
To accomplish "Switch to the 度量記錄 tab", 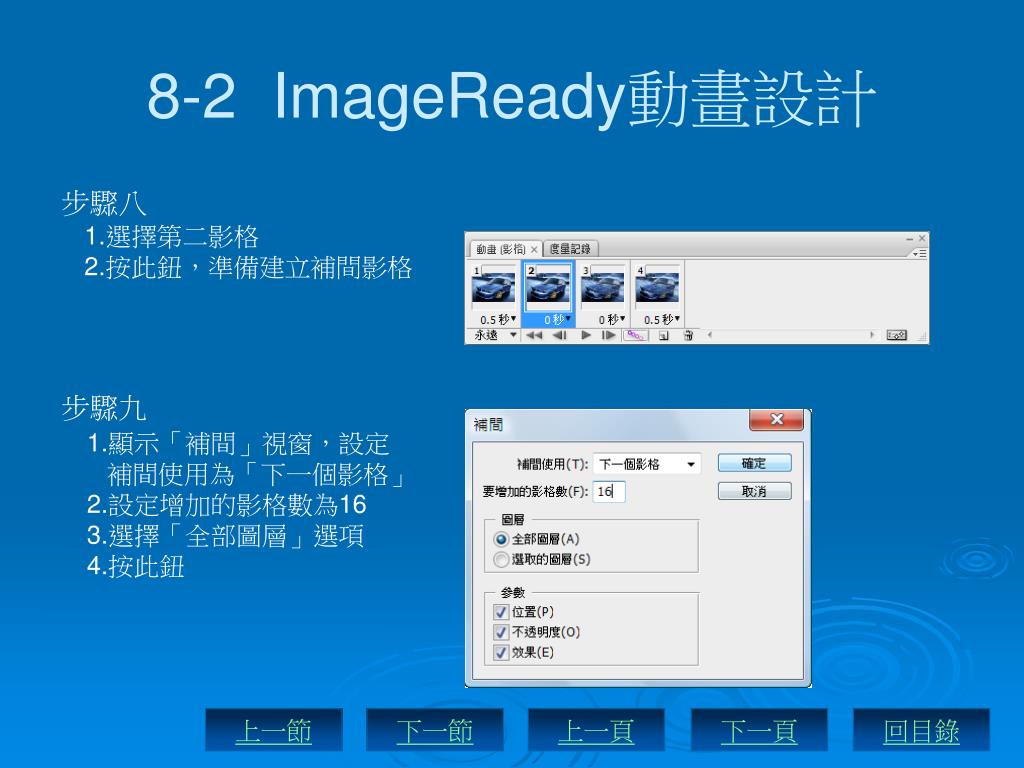I will [x=569, y=249].
